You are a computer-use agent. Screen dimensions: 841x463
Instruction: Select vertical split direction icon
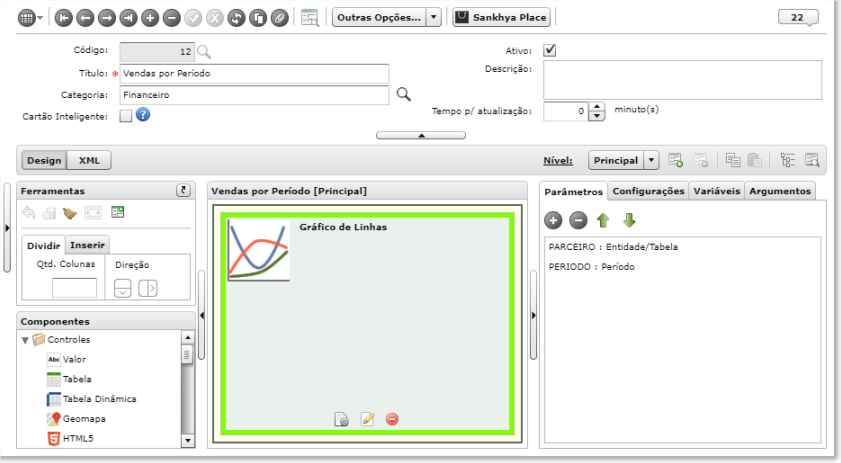pos(123,288)
